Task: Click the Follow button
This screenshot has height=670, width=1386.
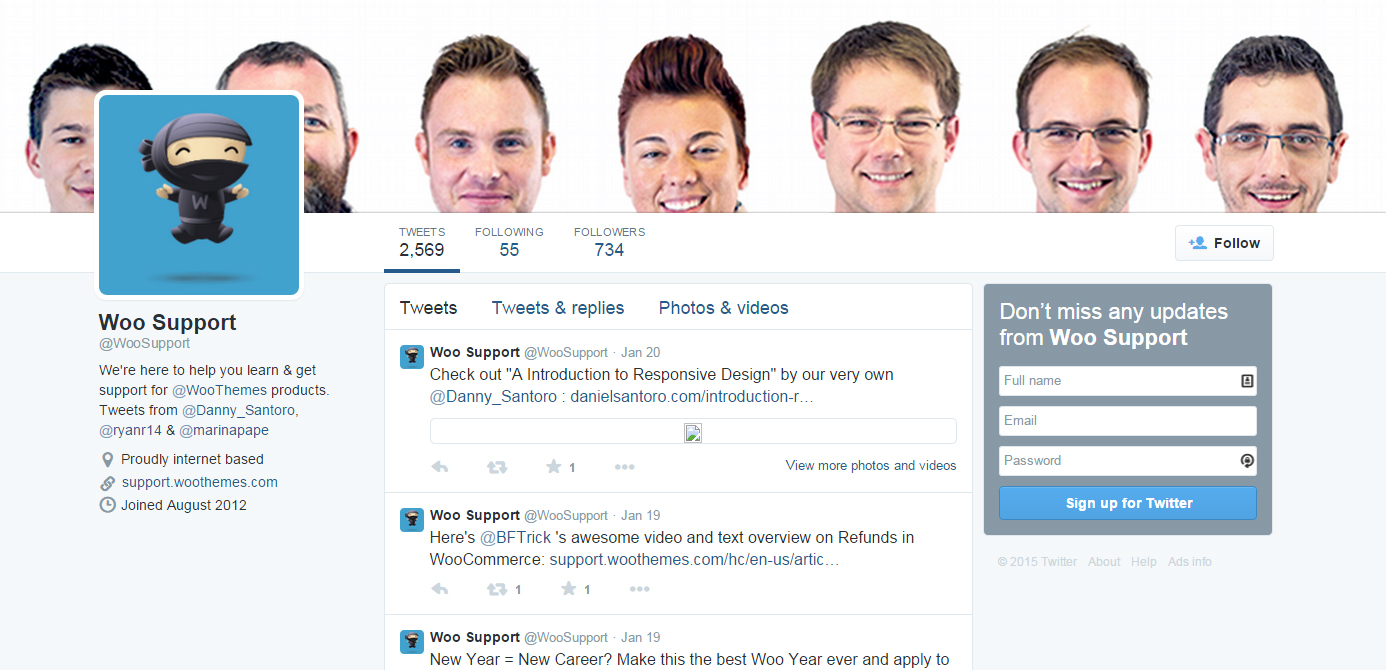Action: (1224, 243)
